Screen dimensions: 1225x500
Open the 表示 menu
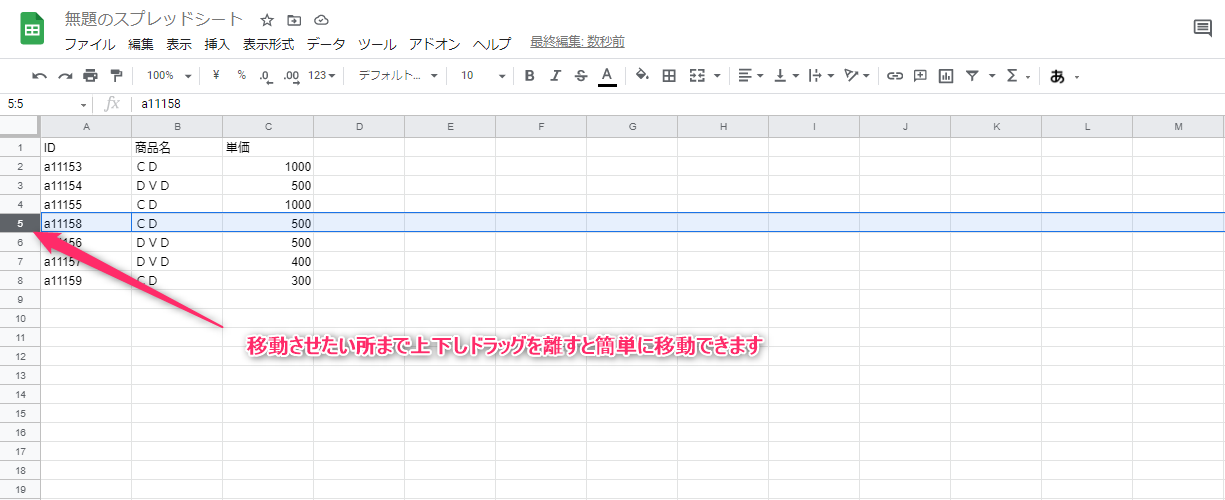(179, 44)
